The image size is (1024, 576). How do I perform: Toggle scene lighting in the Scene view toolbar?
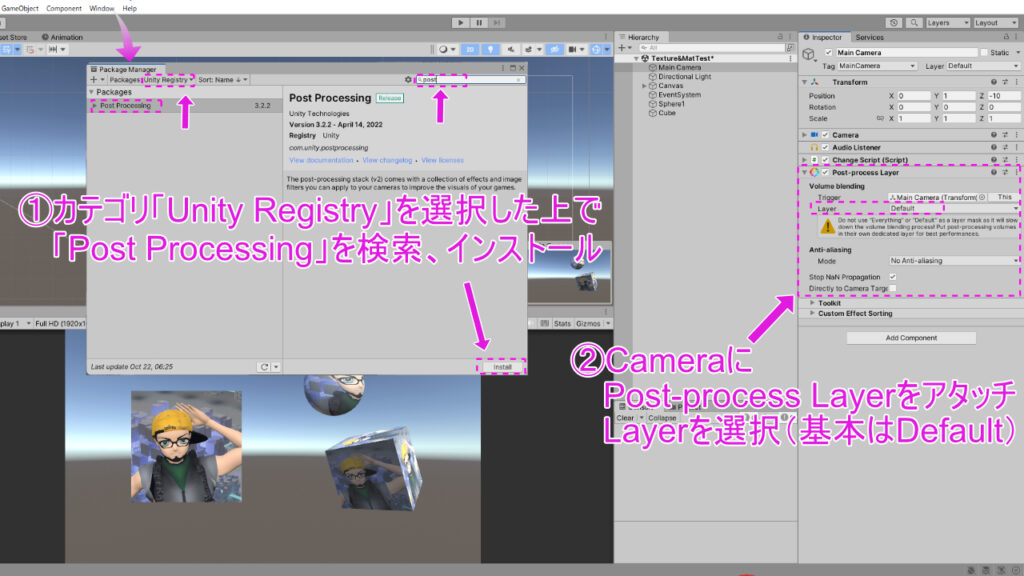pyautogui.click(x=490, y=49)
